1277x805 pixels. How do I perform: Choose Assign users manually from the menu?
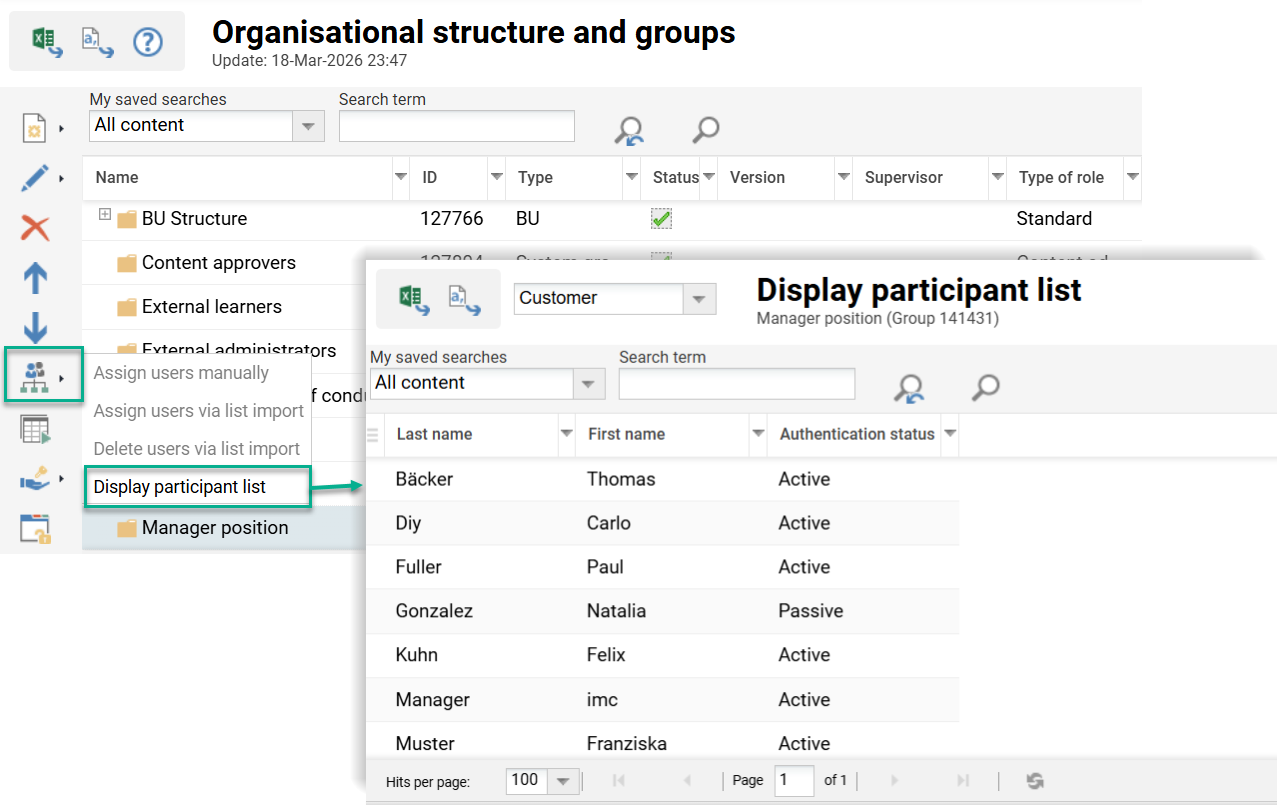tap(181, 373)
